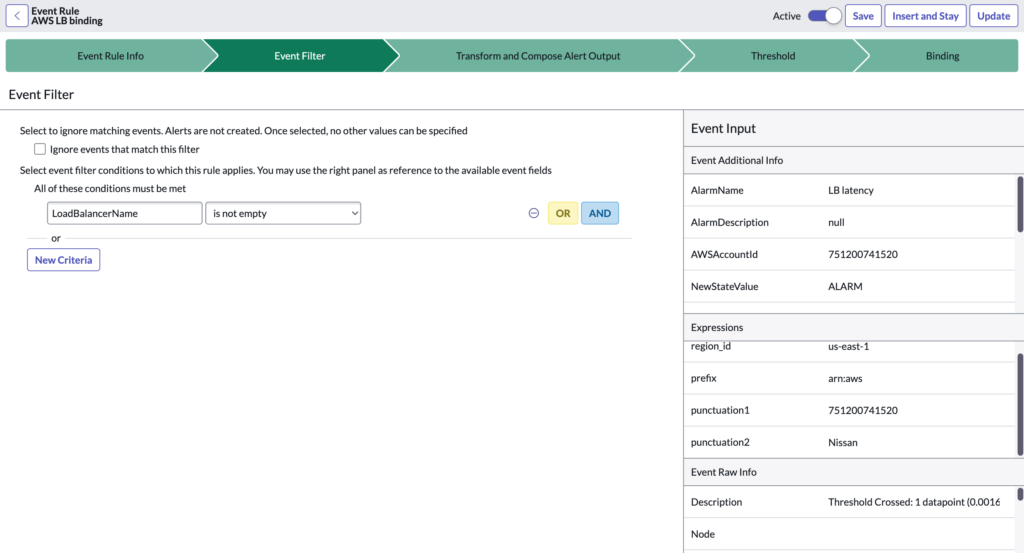Click the New Criteria button
The width and height of the screenshot is (1024, 553).
63,260
